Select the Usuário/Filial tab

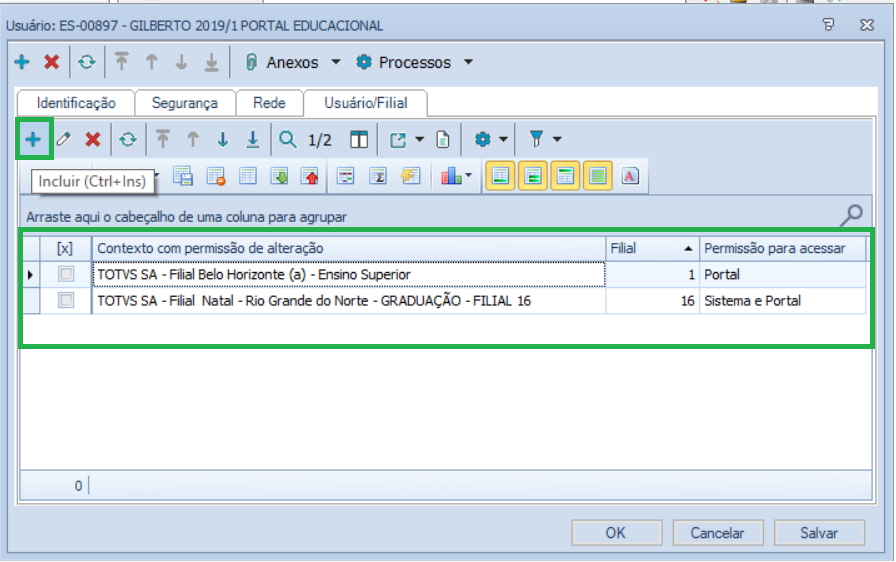[366, 103]
